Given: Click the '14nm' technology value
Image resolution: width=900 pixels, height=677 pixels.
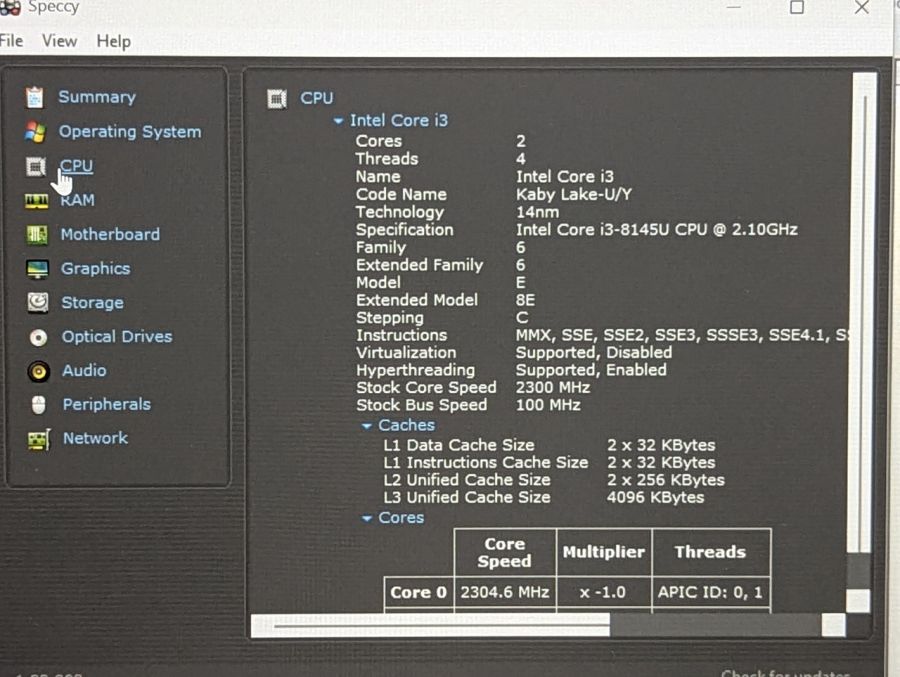Looking at the screenshot, I should point(537,212).
